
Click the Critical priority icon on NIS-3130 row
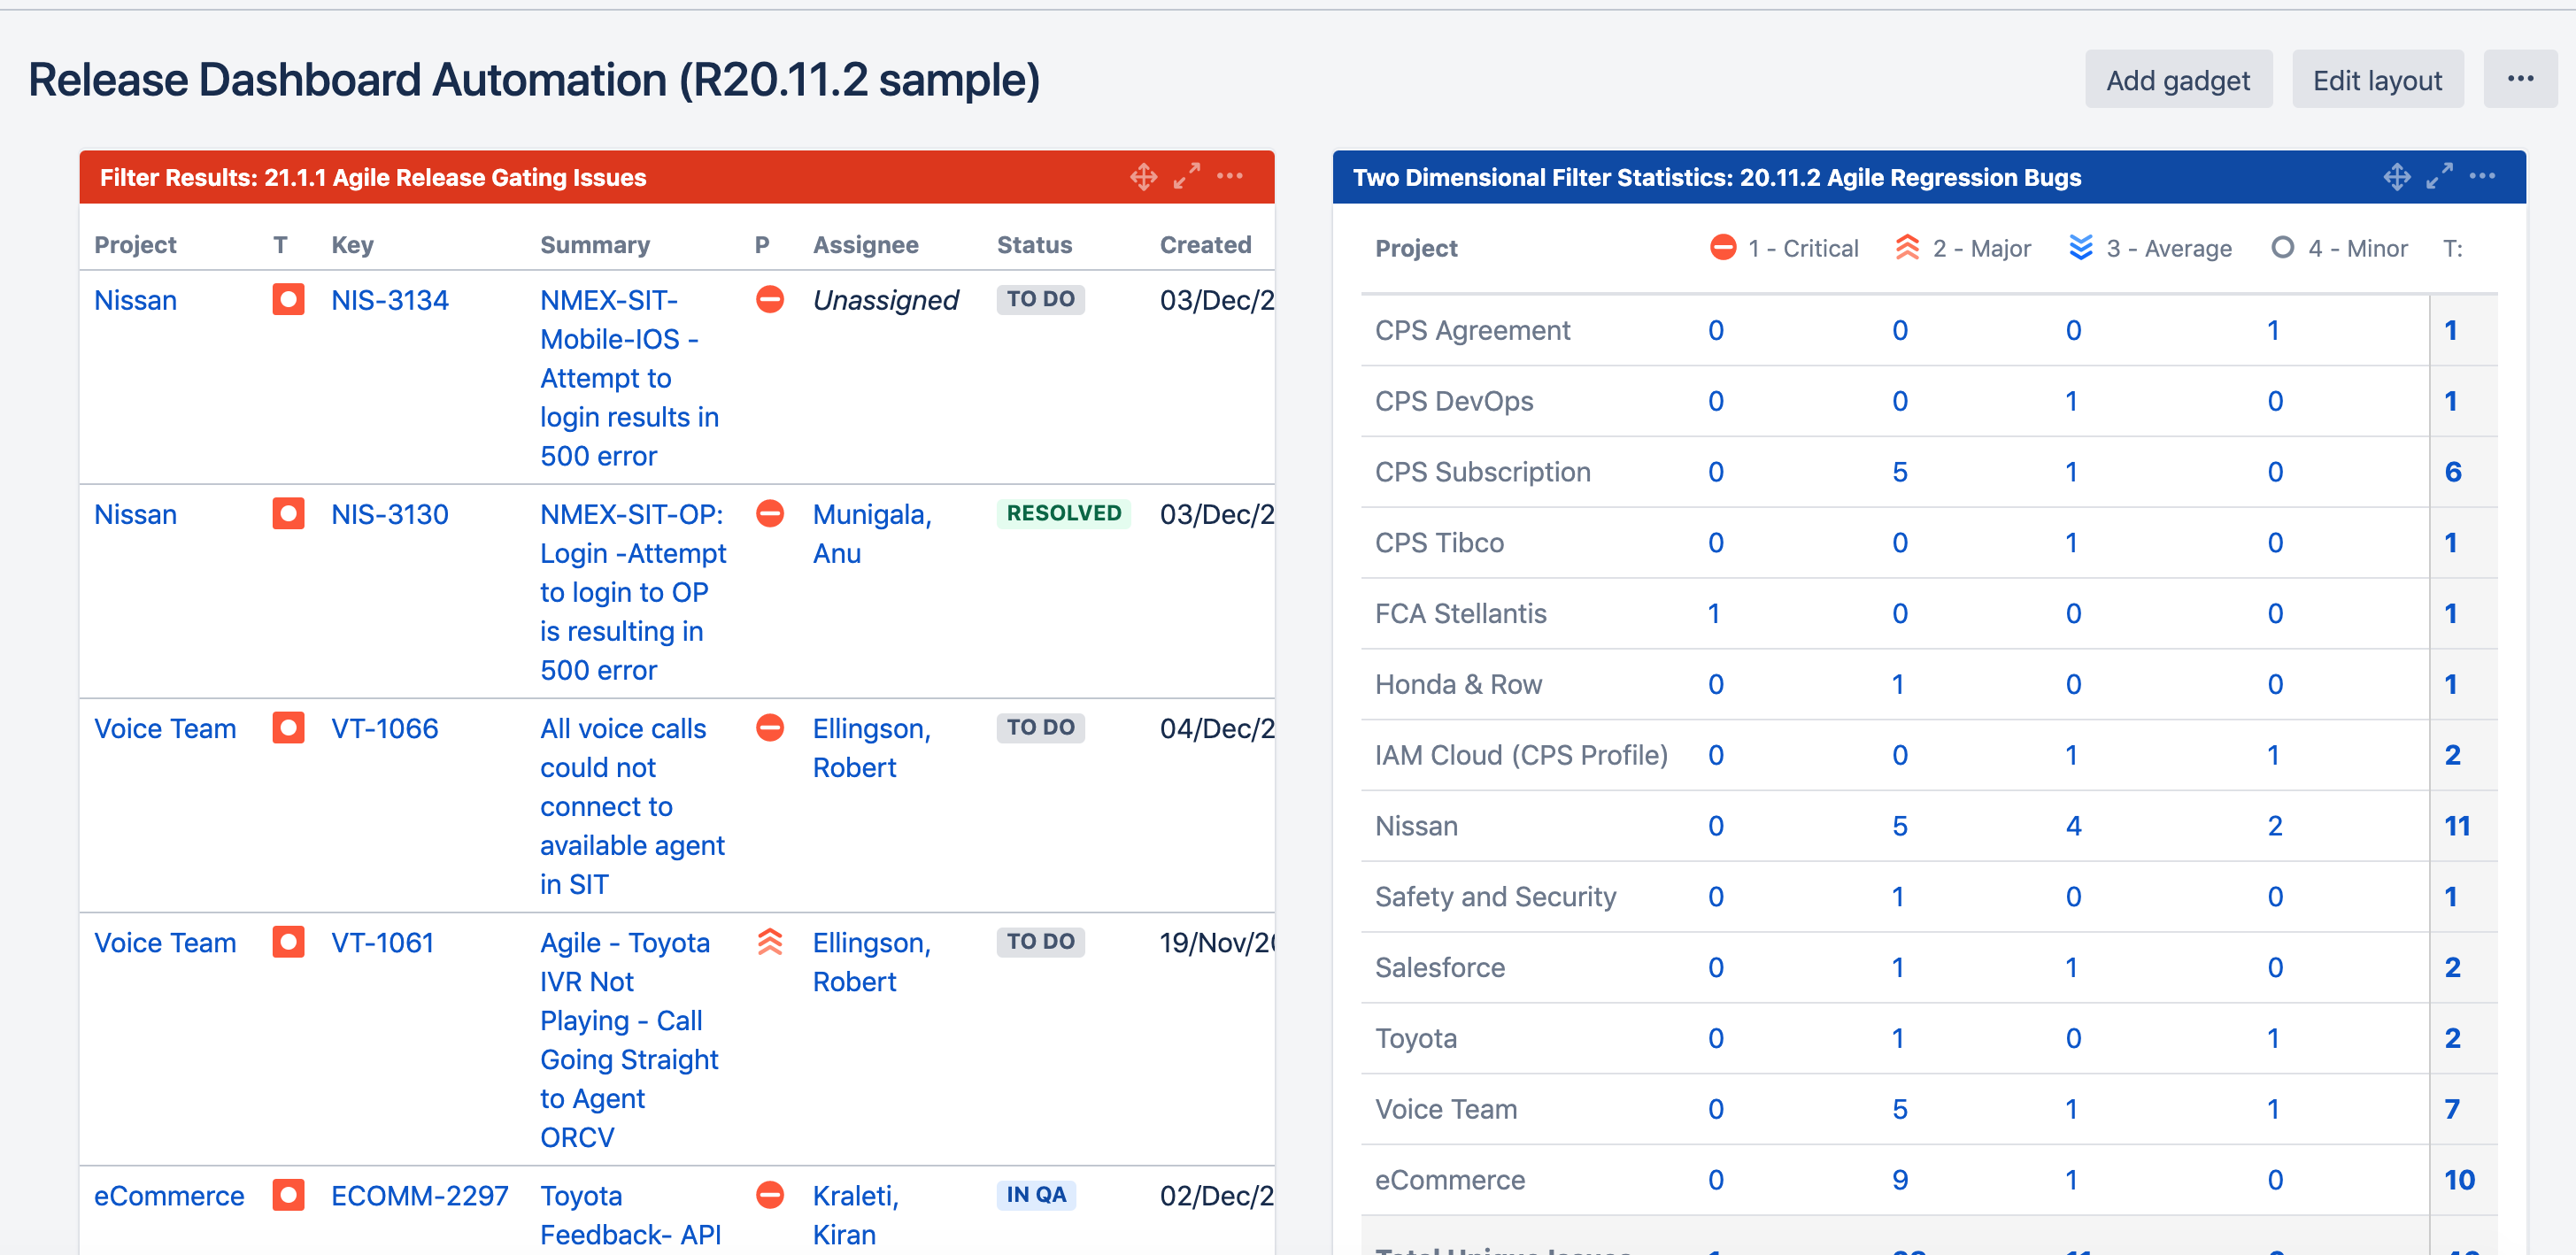point(769,514)
